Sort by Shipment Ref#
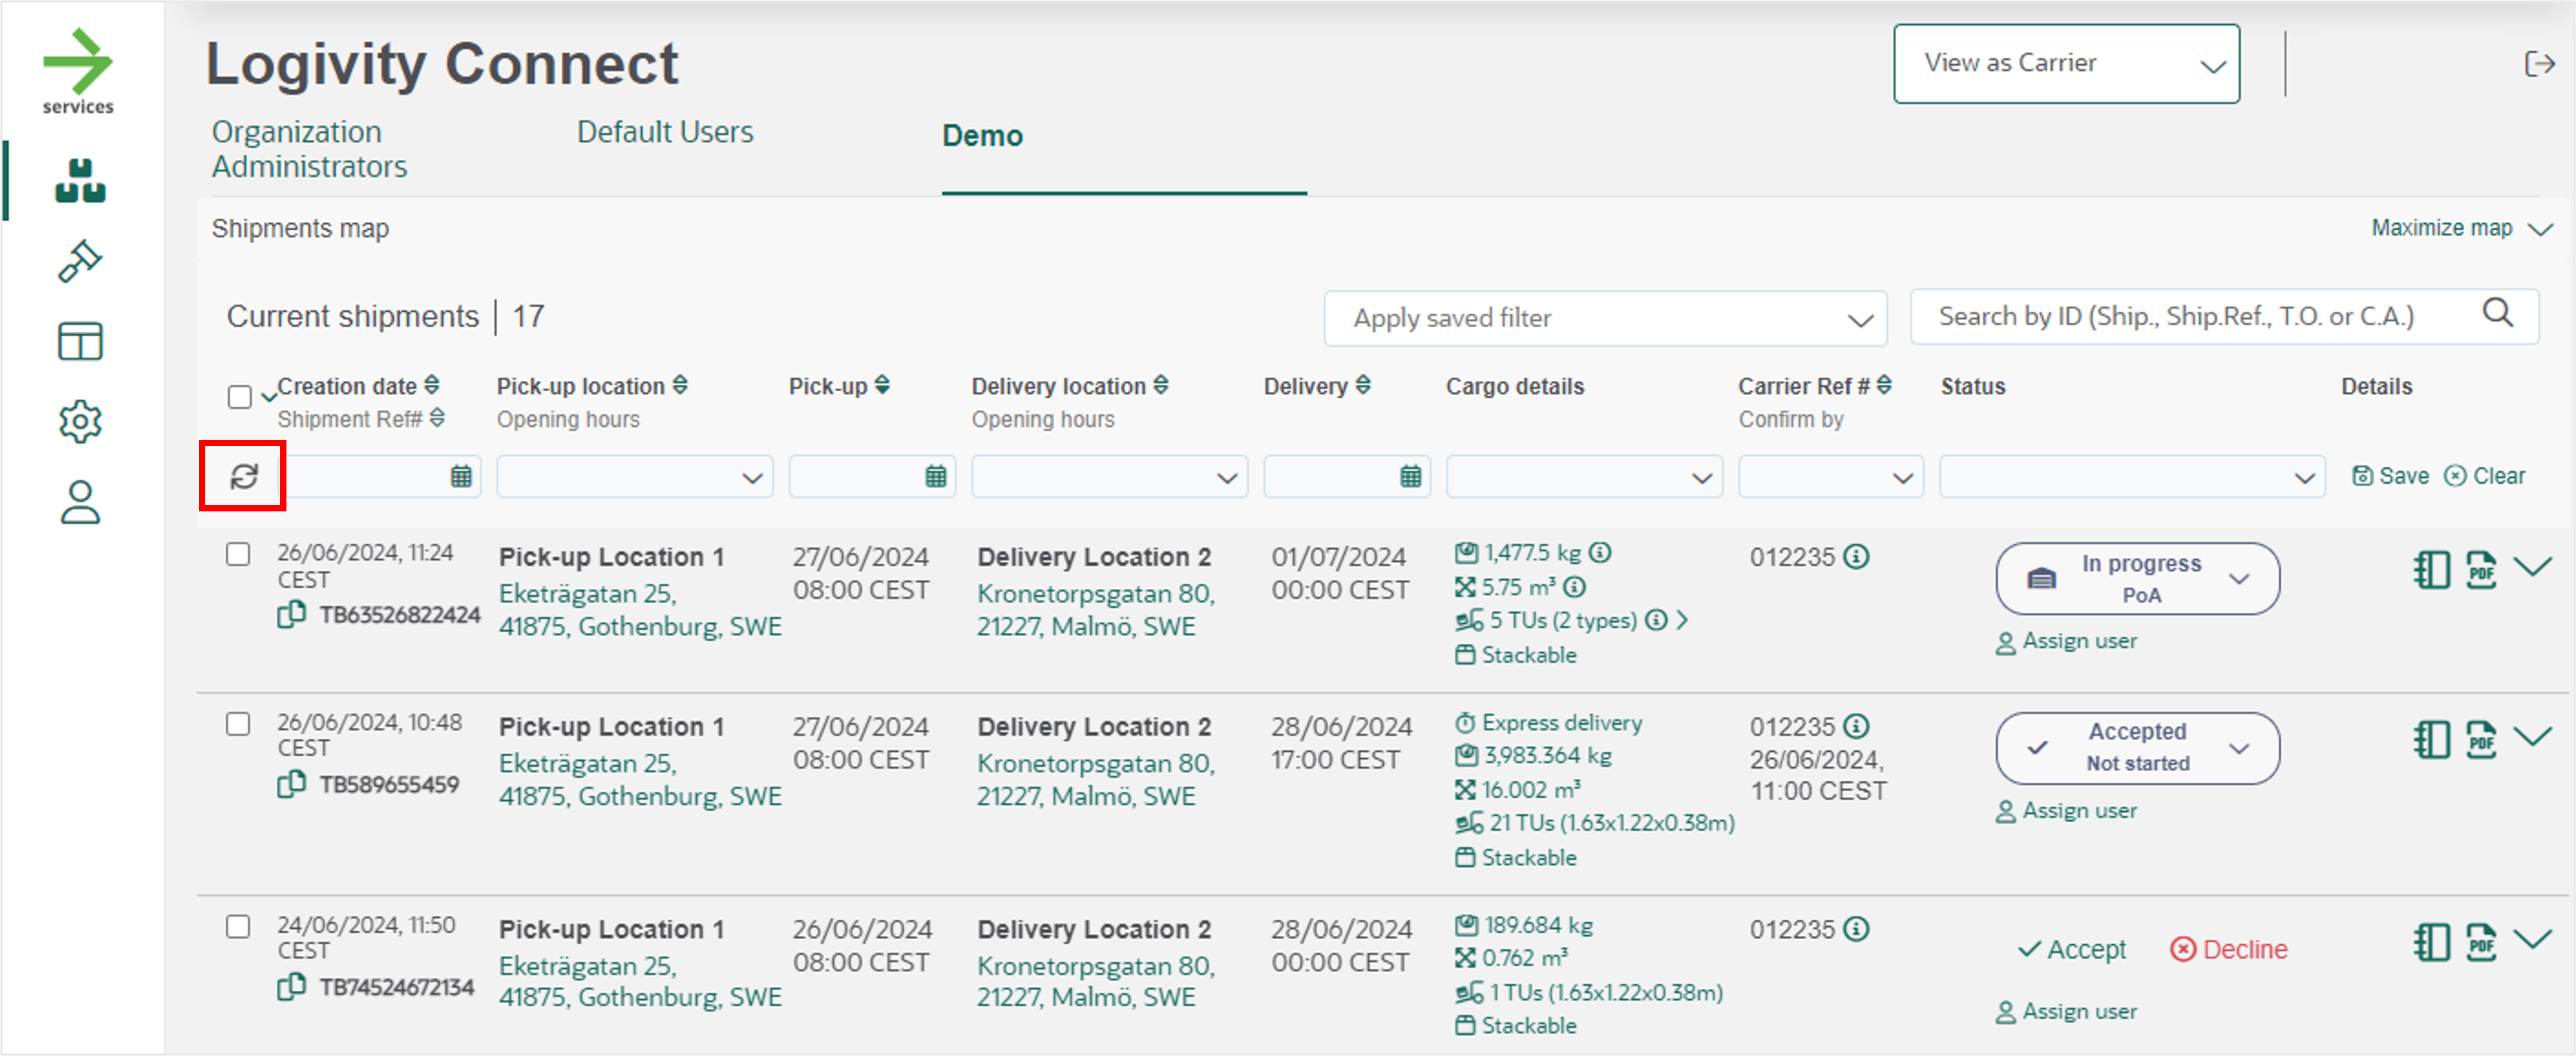The width and height of the screenshot is (2576, 1056). (x=437, y=417)
